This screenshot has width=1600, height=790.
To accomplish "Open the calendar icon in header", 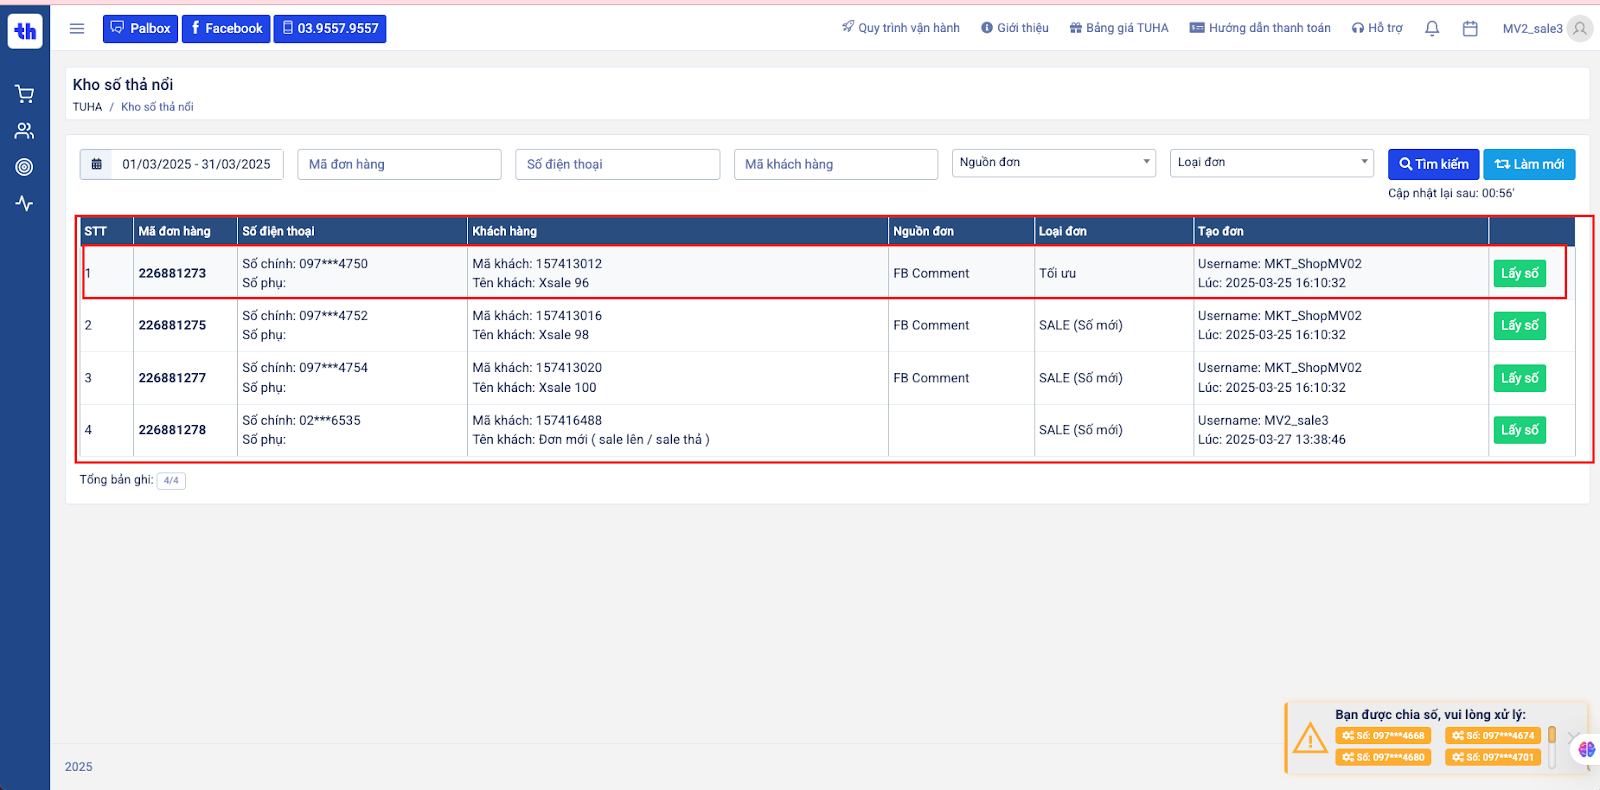I will [x=1470, y=29].
